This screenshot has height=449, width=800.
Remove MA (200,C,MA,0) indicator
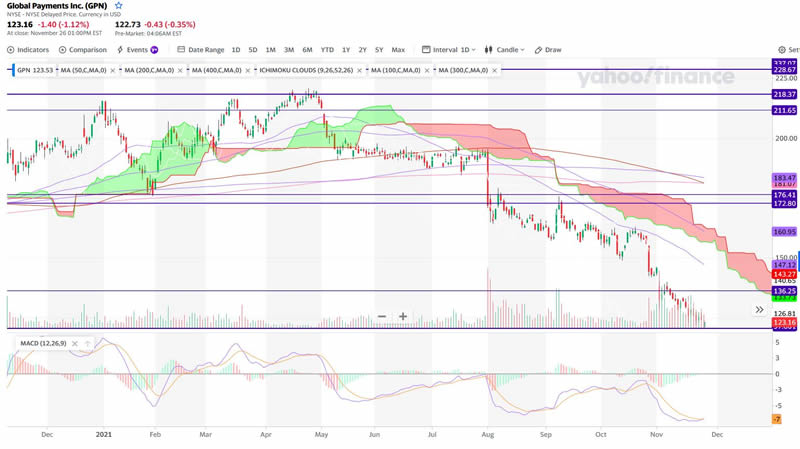pyautogui.click(x=180, y=70)
